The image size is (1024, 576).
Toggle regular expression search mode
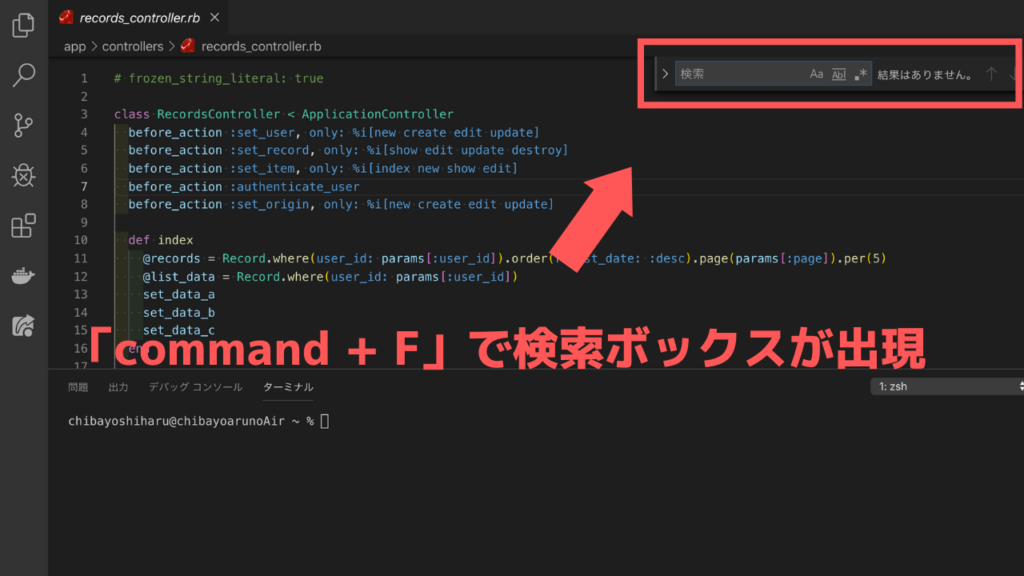pos(861,73)
